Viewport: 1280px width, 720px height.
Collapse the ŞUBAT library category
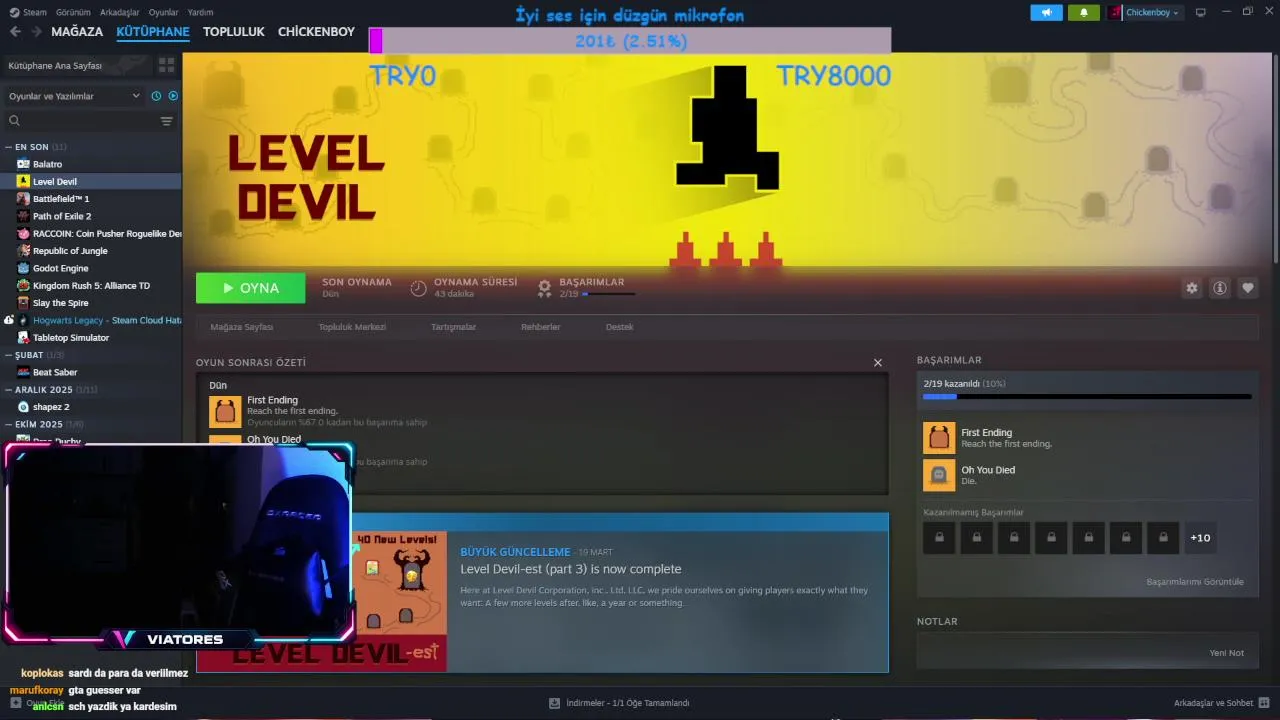pos(9,355)
